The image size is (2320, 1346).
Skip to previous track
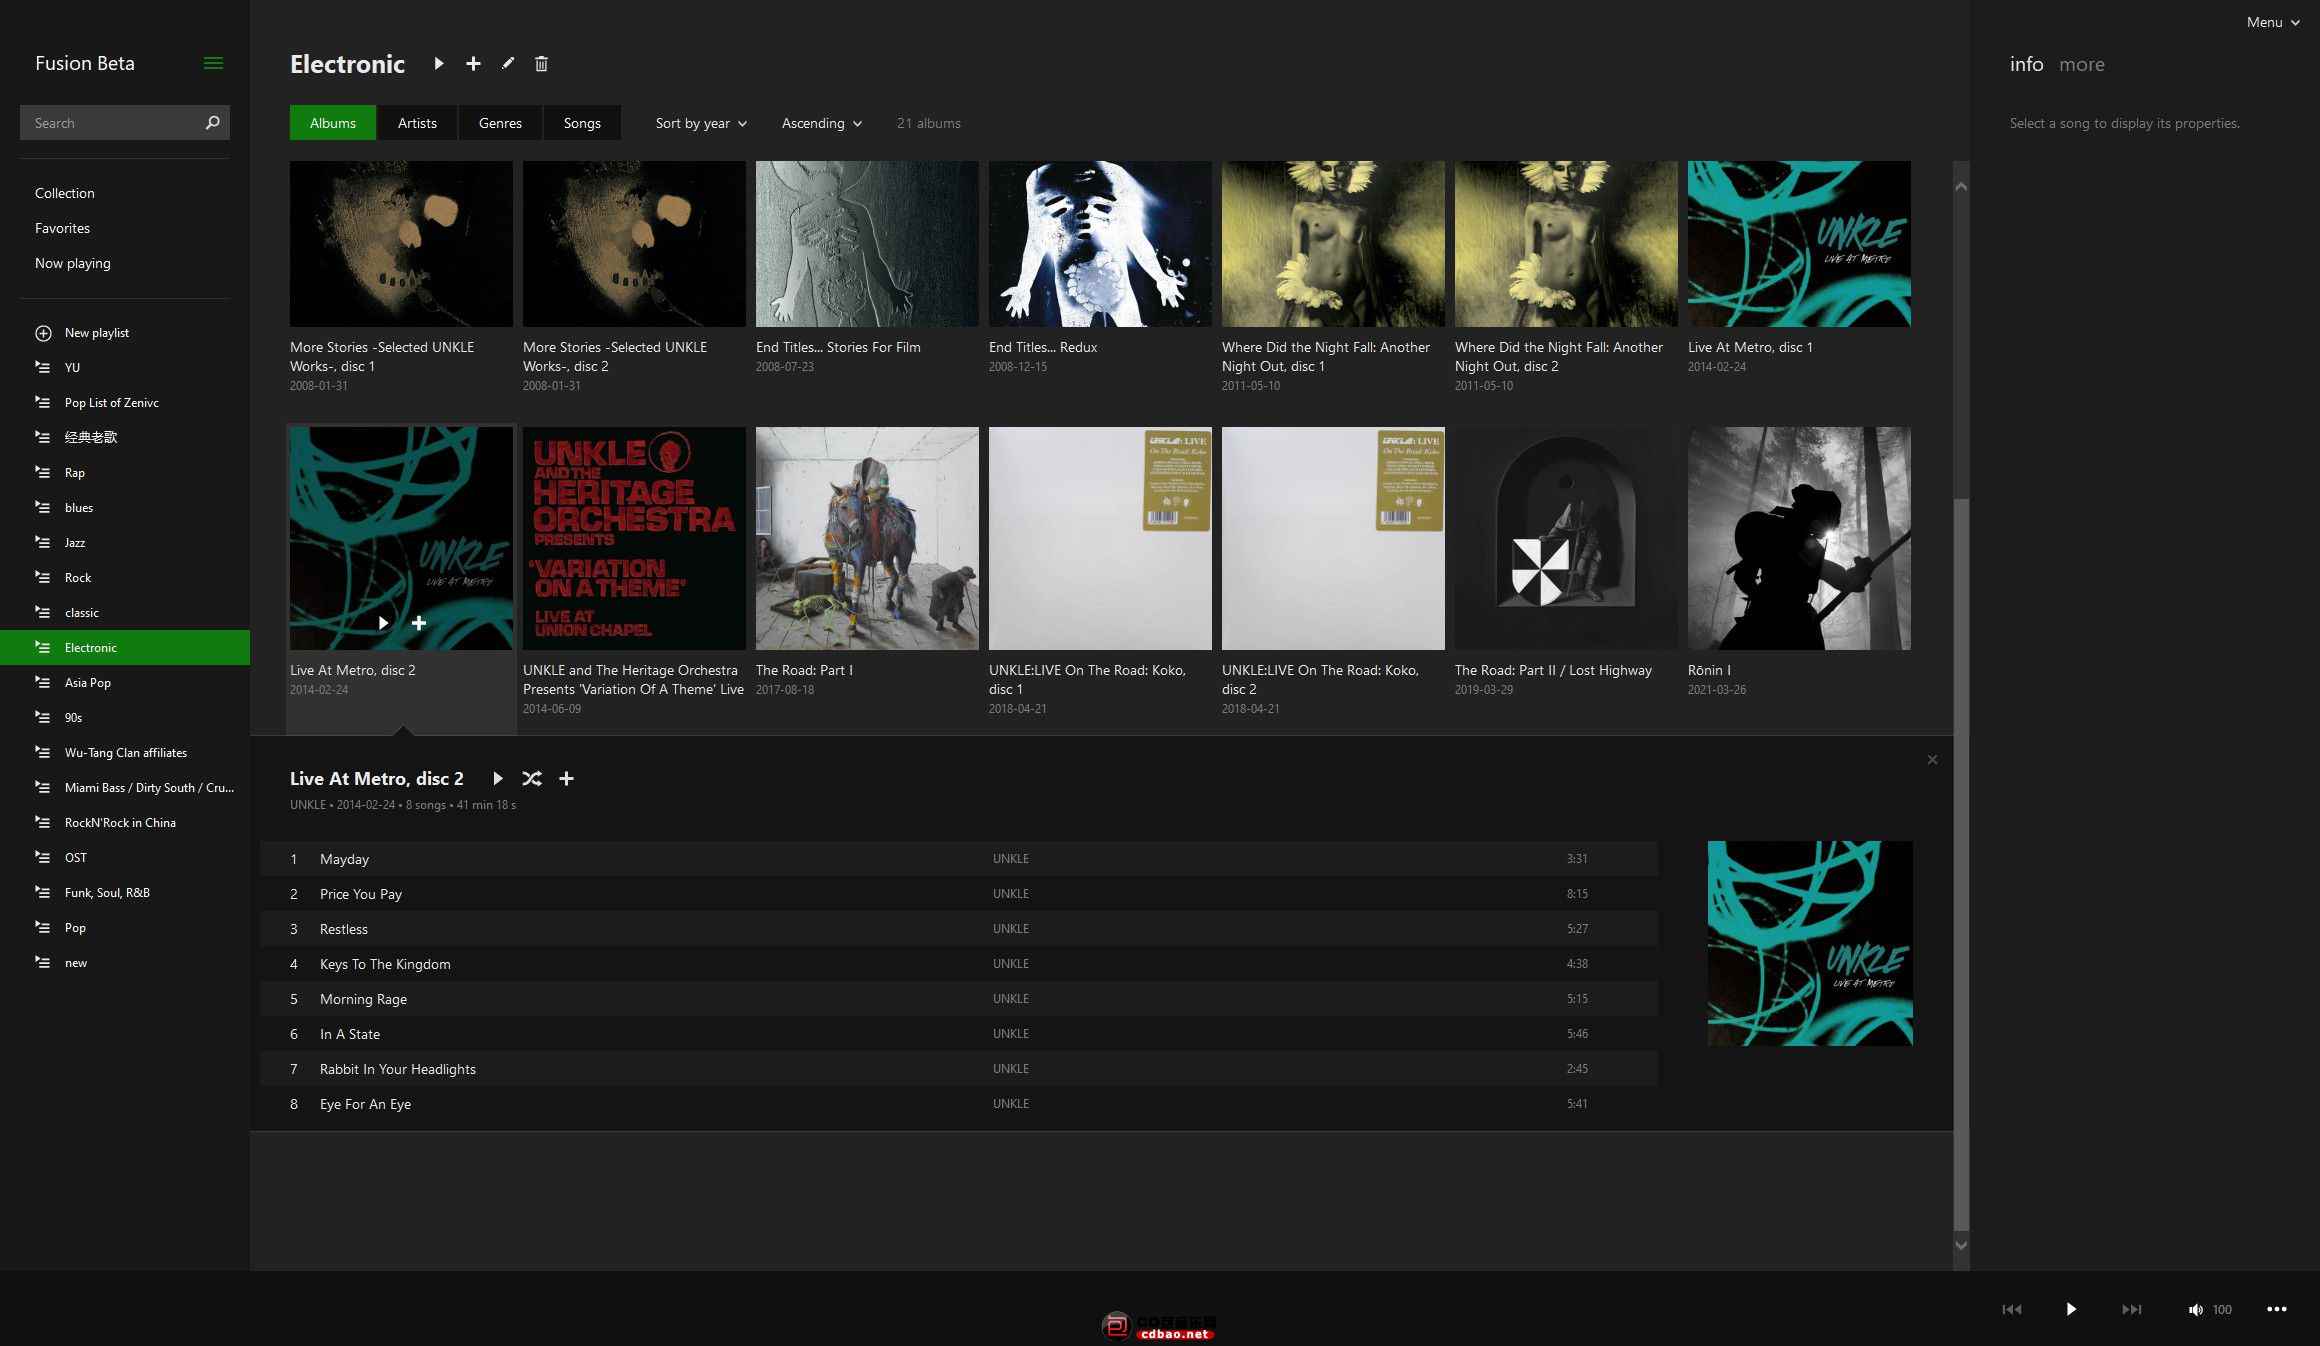[x=2012, y=1309]
